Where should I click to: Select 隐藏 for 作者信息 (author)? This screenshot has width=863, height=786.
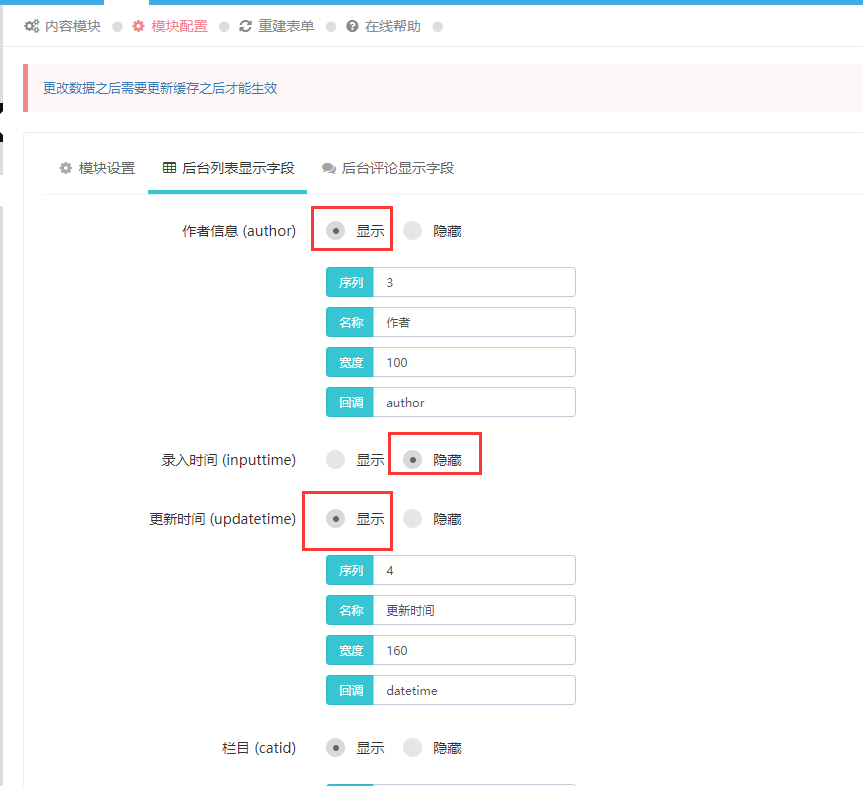pos(412,231)
